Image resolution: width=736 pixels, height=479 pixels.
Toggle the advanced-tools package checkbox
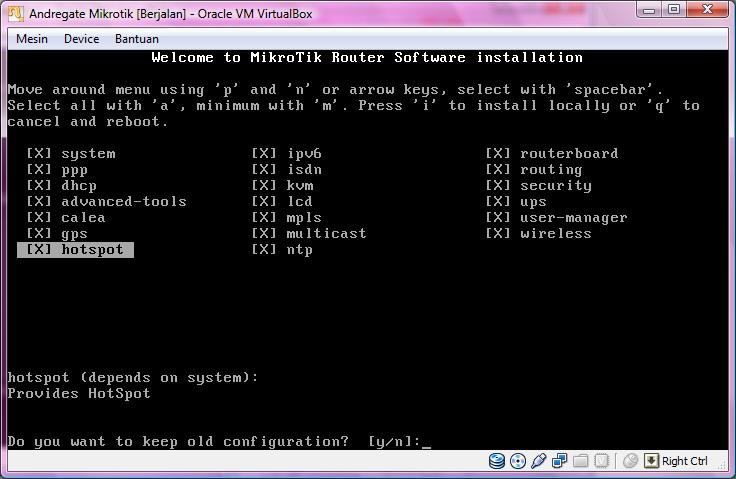[x=39, y=201]
